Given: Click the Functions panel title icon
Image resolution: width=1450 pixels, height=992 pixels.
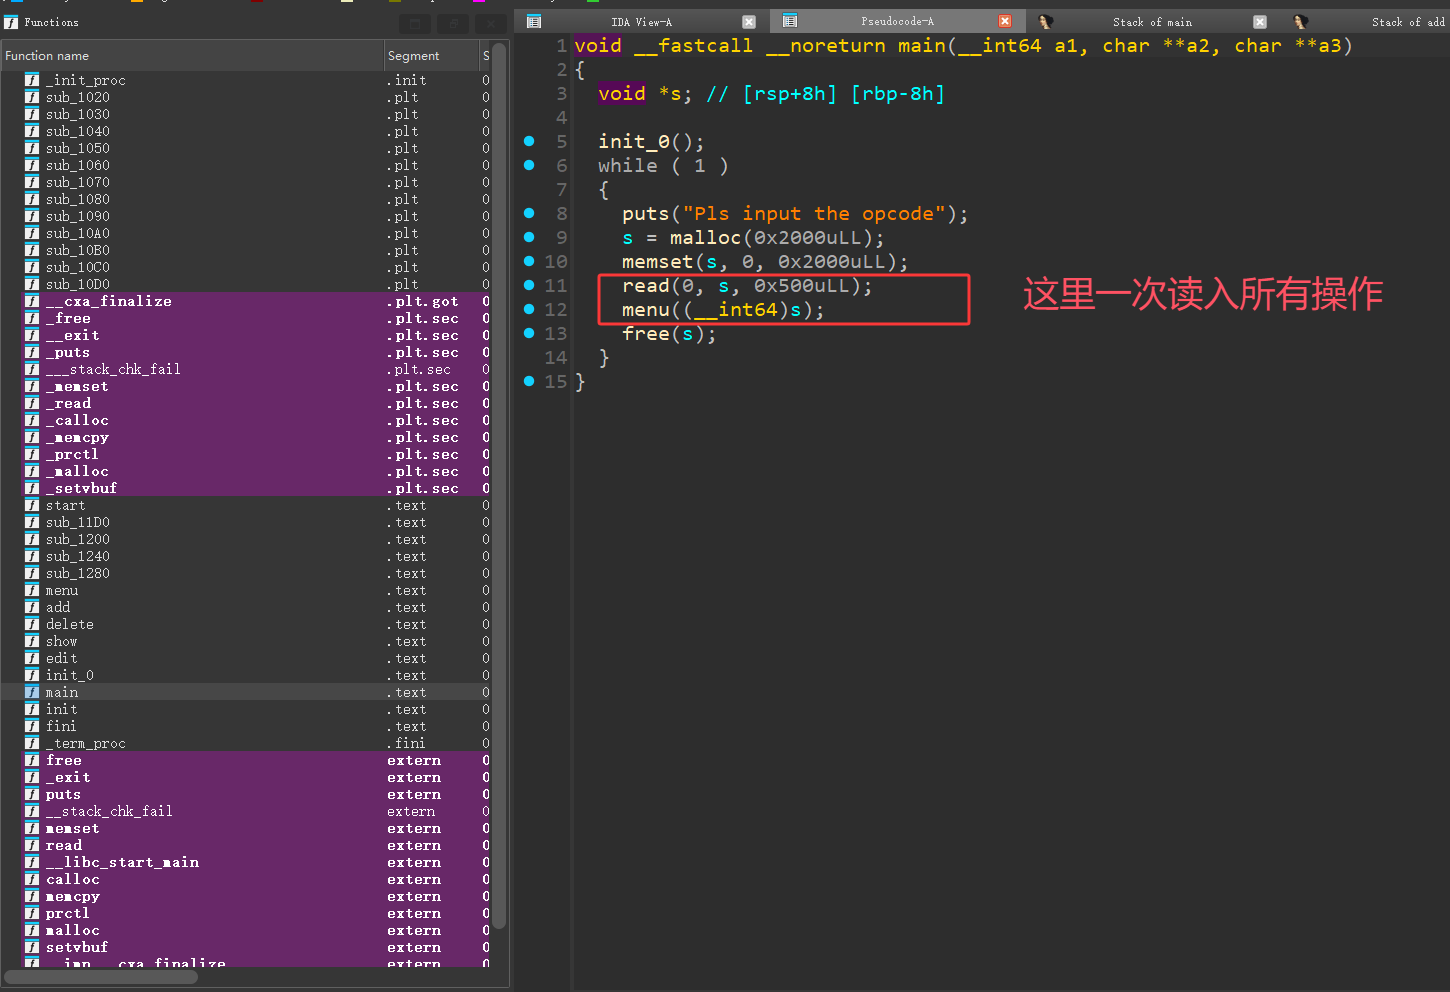Looking at the screenshot, I should tap(12, 22).
